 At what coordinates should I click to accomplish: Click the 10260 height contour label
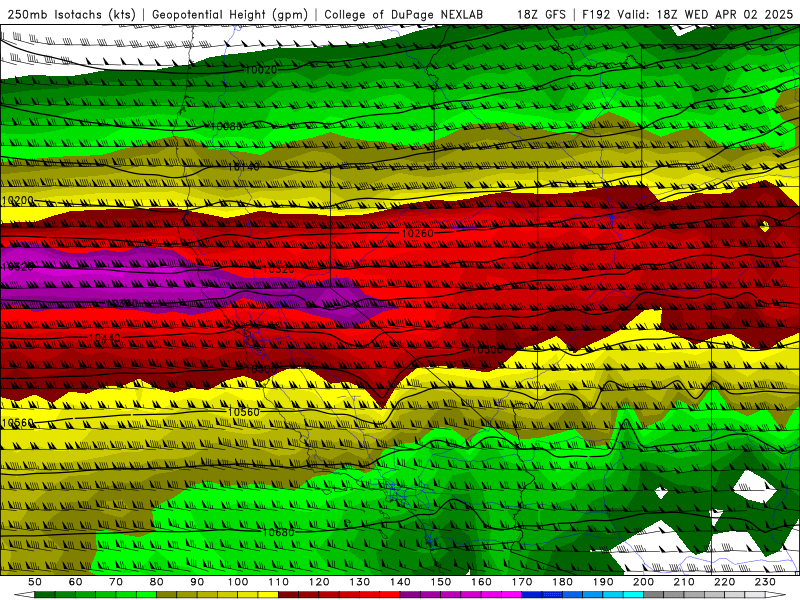coord(418,233)
